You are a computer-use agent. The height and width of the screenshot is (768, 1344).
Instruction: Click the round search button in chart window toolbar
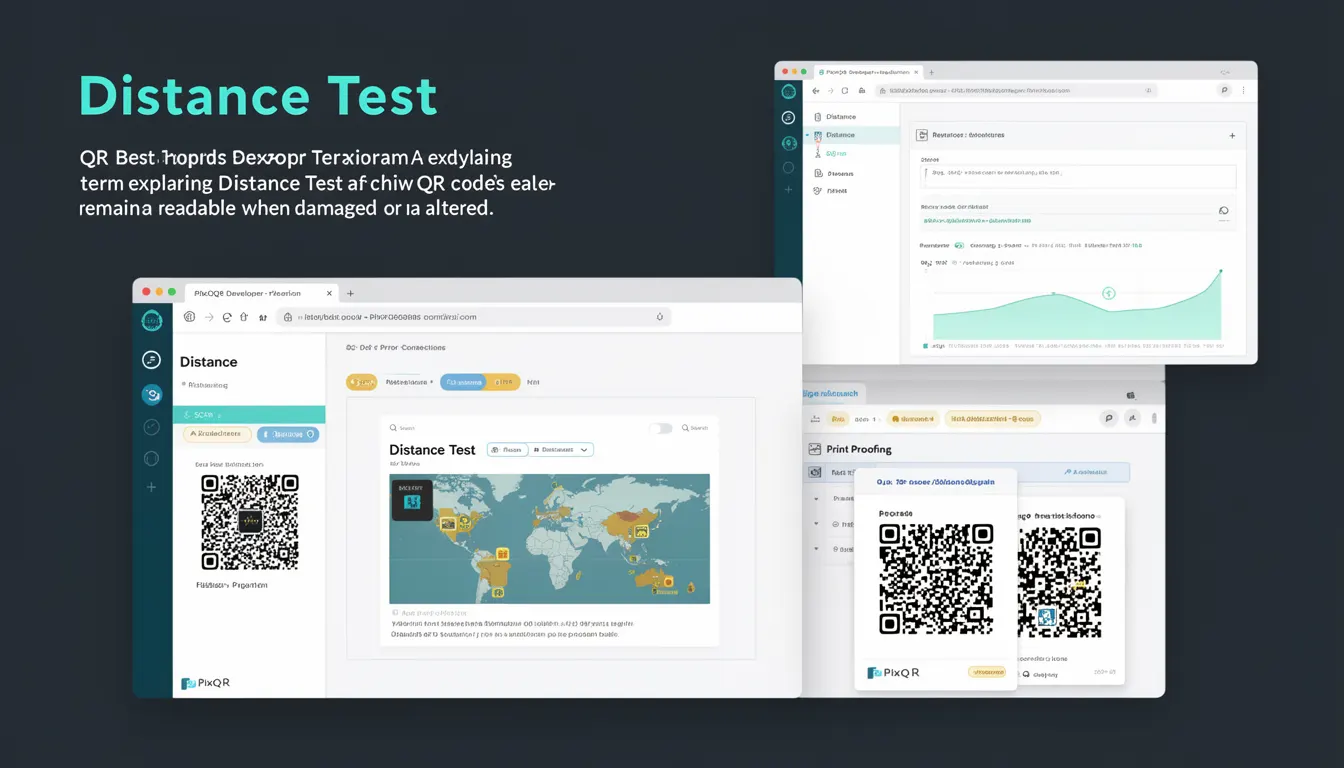click(1224, 90)
